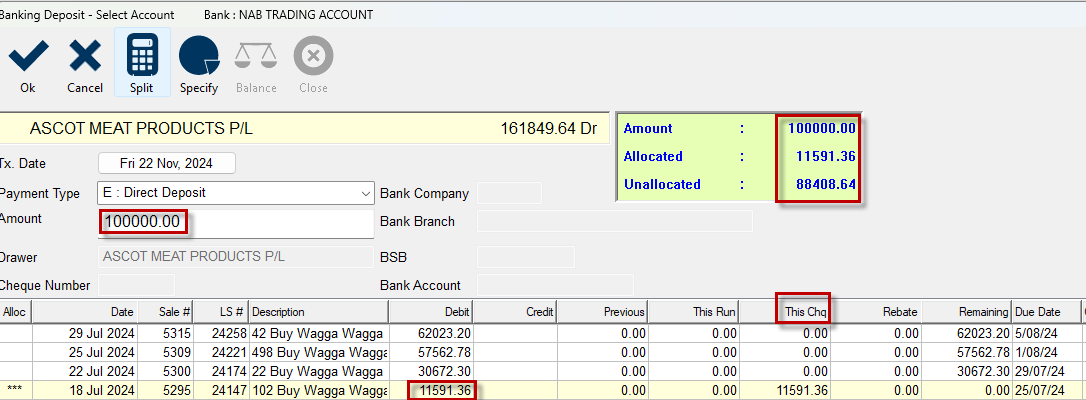
Task: Click the ASCOT MEAT PRODUCTS P/L heading
Action: (143, 128)
